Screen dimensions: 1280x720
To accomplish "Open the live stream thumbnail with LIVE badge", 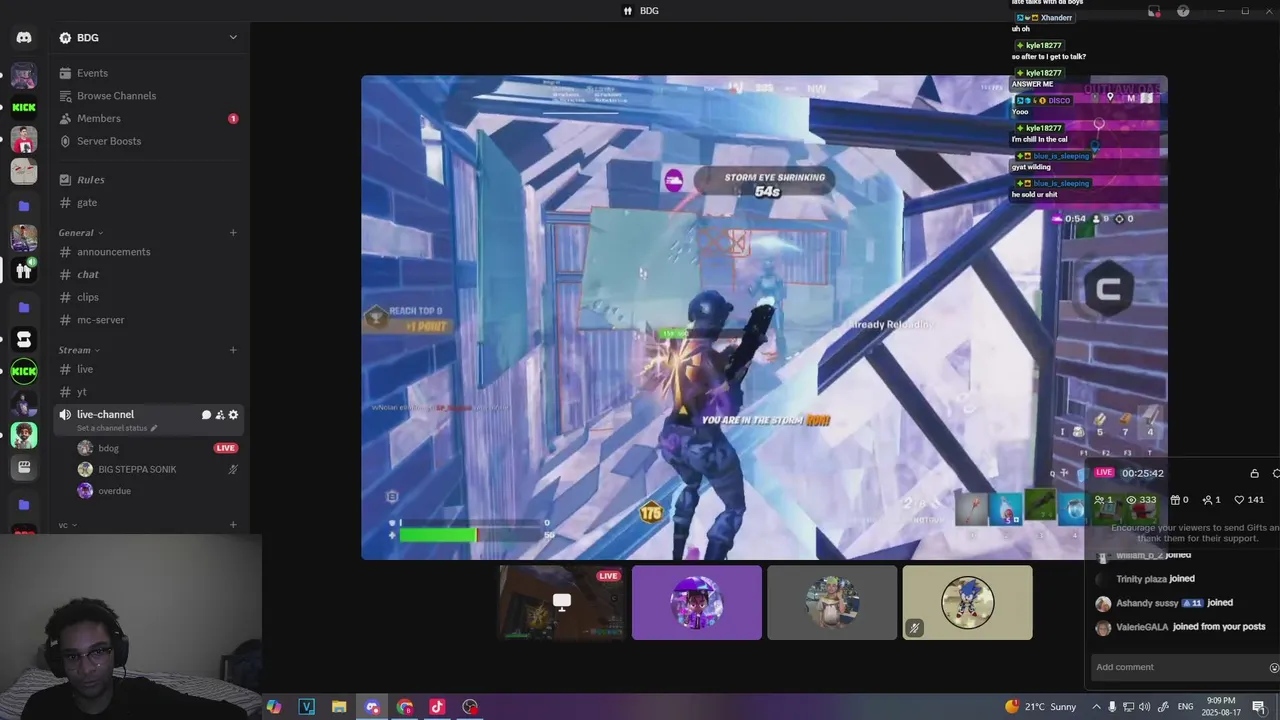I will click(562, 602).
